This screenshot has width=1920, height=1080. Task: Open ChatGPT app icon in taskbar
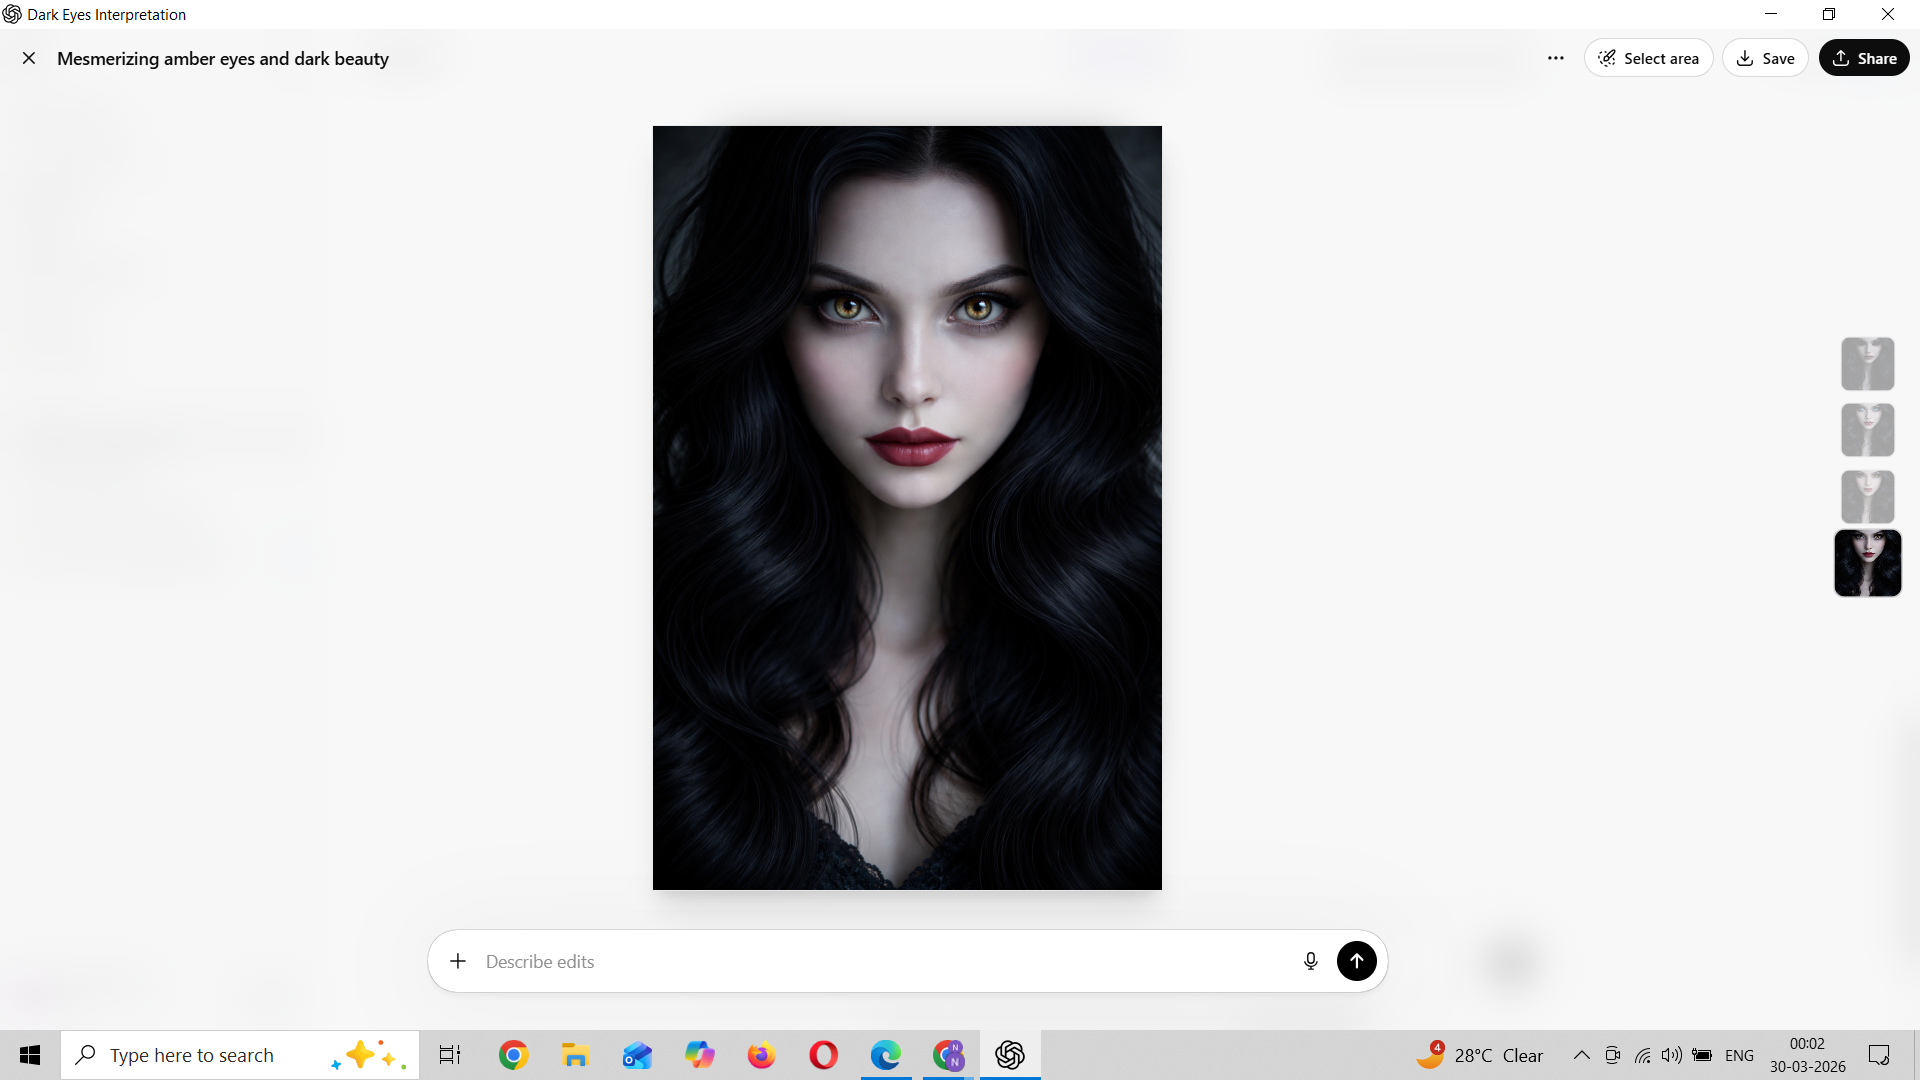coord(1010,1055)
